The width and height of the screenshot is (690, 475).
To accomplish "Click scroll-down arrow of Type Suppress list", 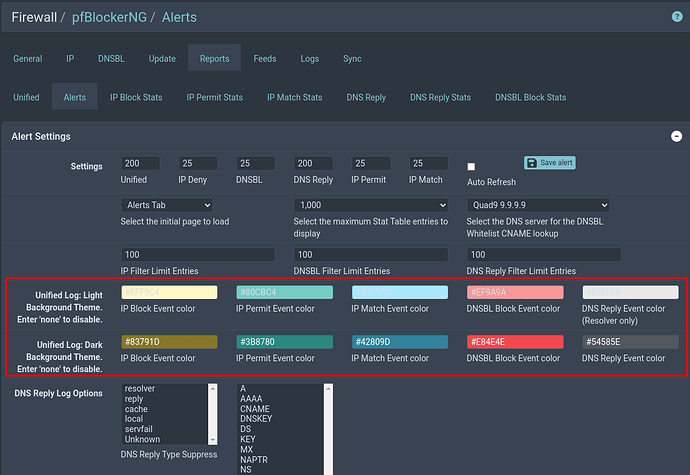I will [x=213, y=440].
